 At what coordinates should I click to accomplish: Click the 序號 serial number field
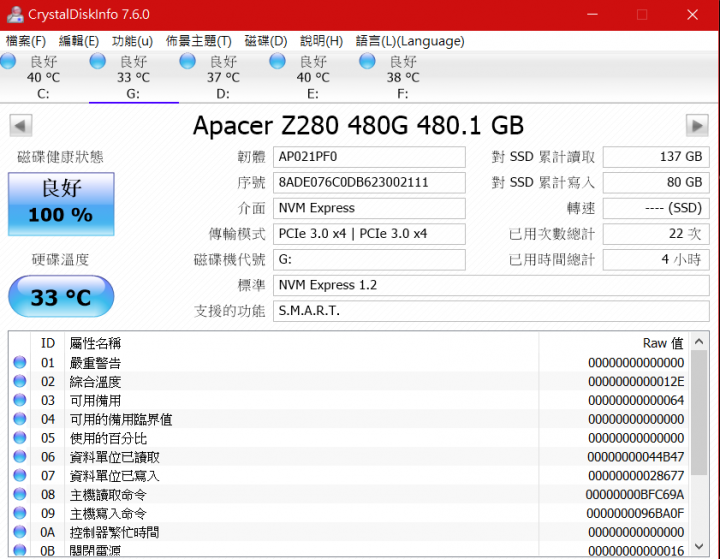[x=369, y=183]
